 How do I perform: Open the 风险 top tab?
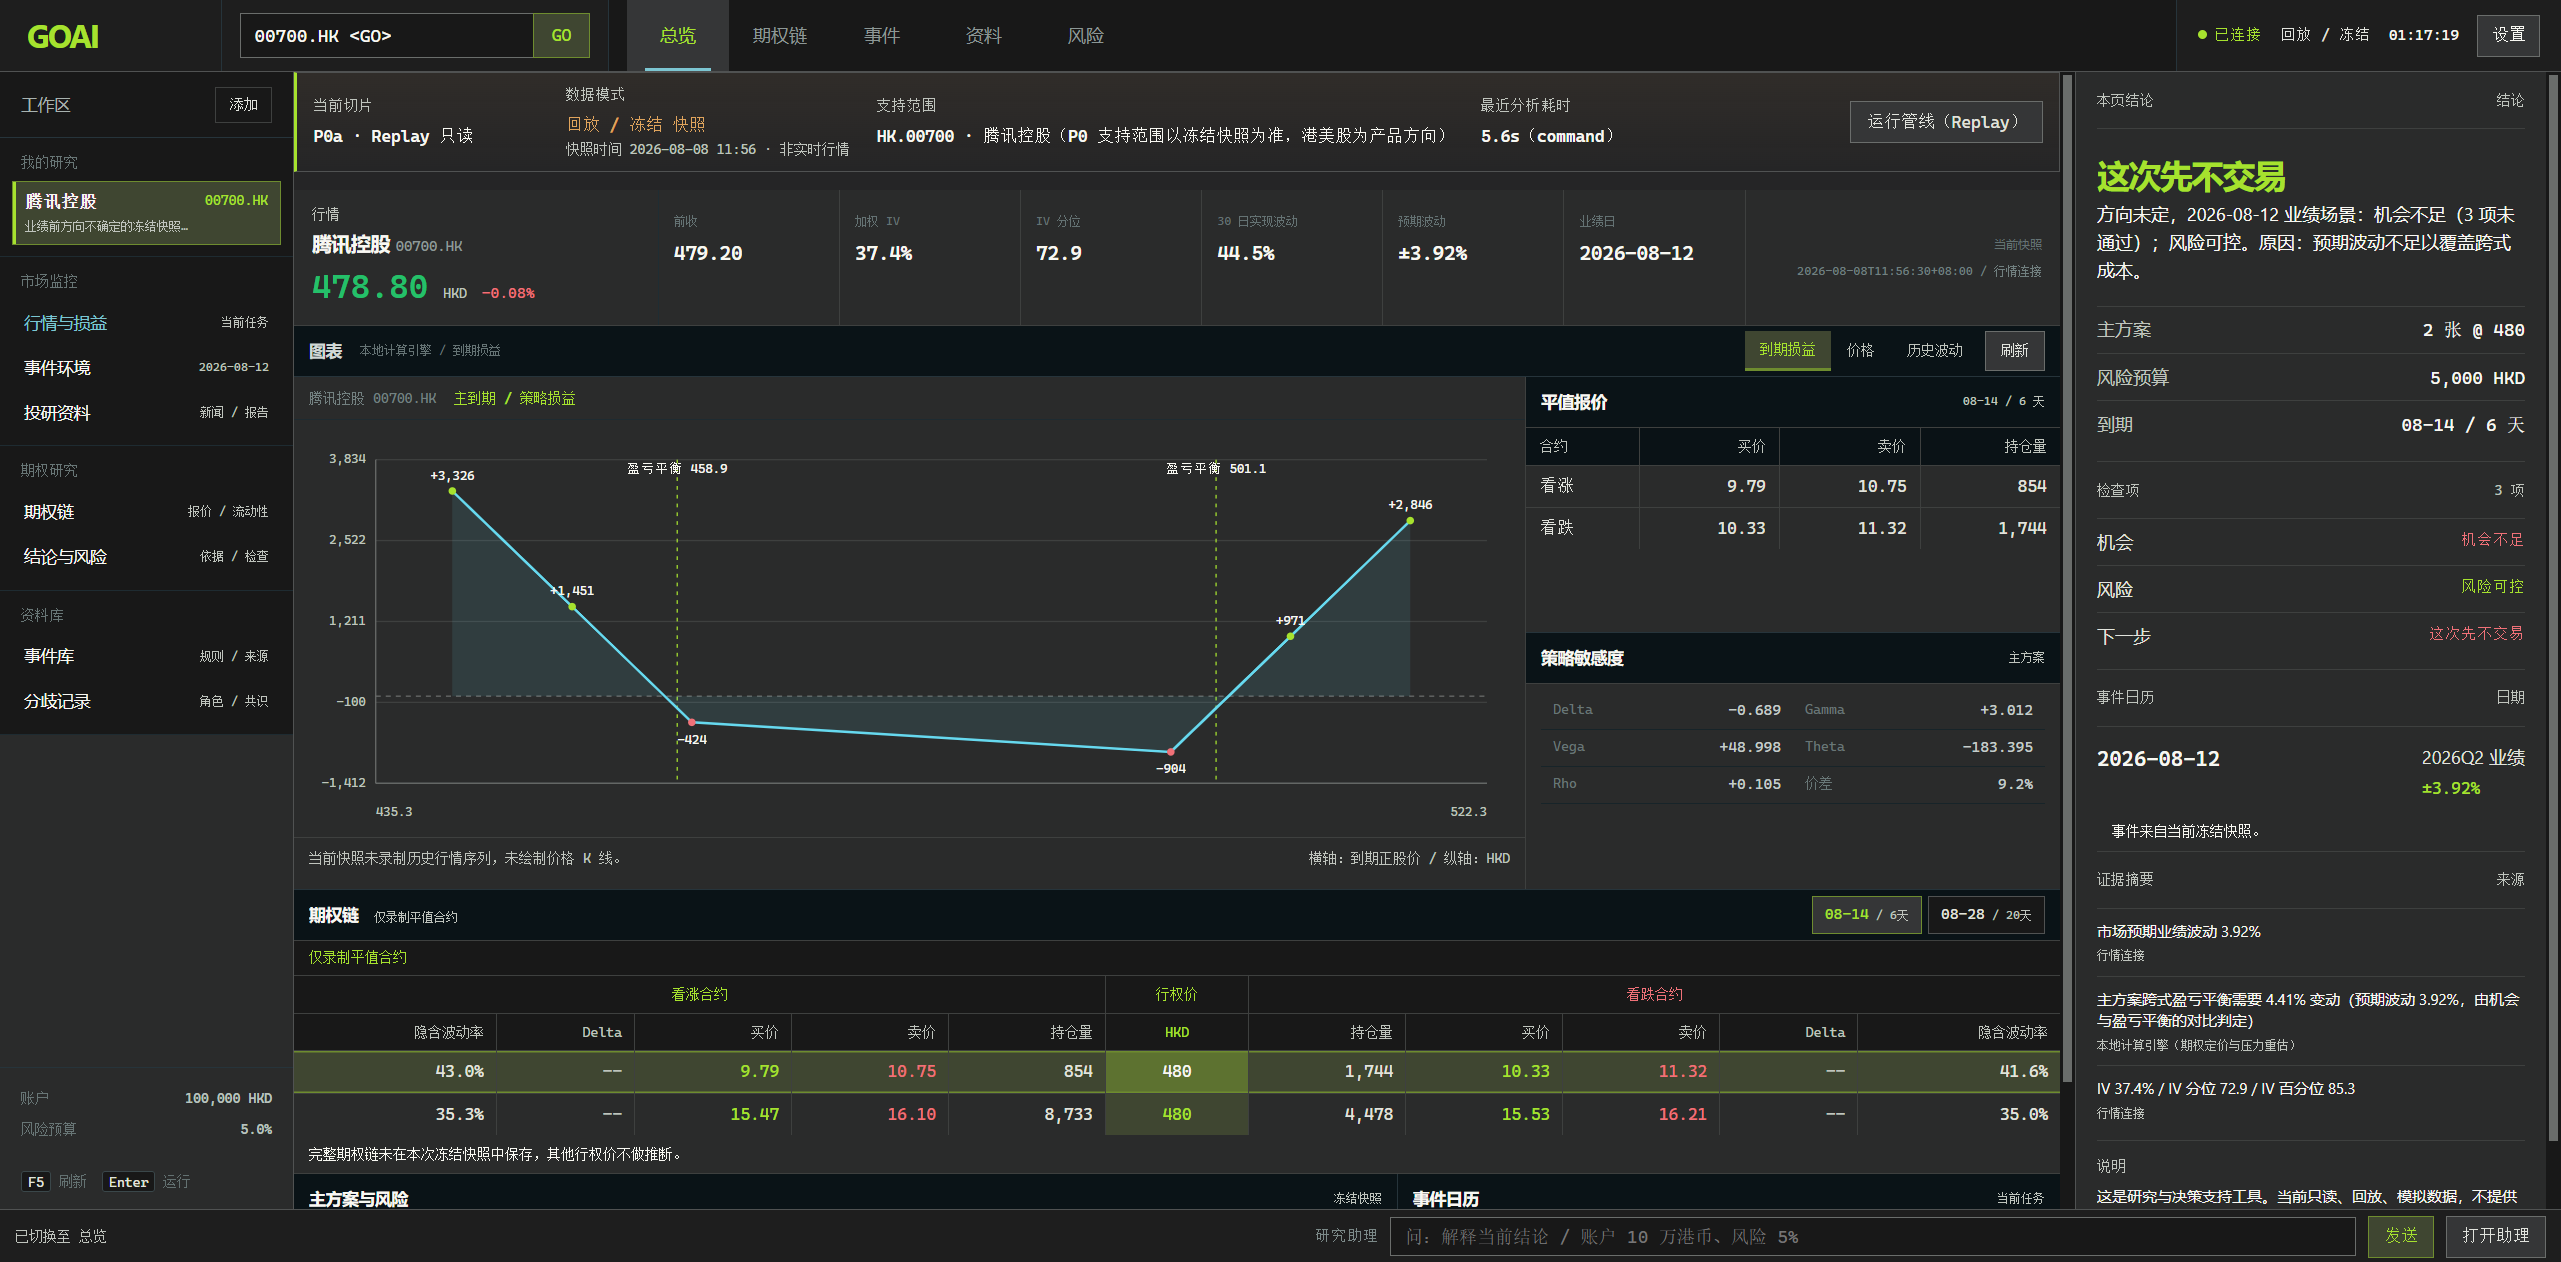[x=1086, y=36]
